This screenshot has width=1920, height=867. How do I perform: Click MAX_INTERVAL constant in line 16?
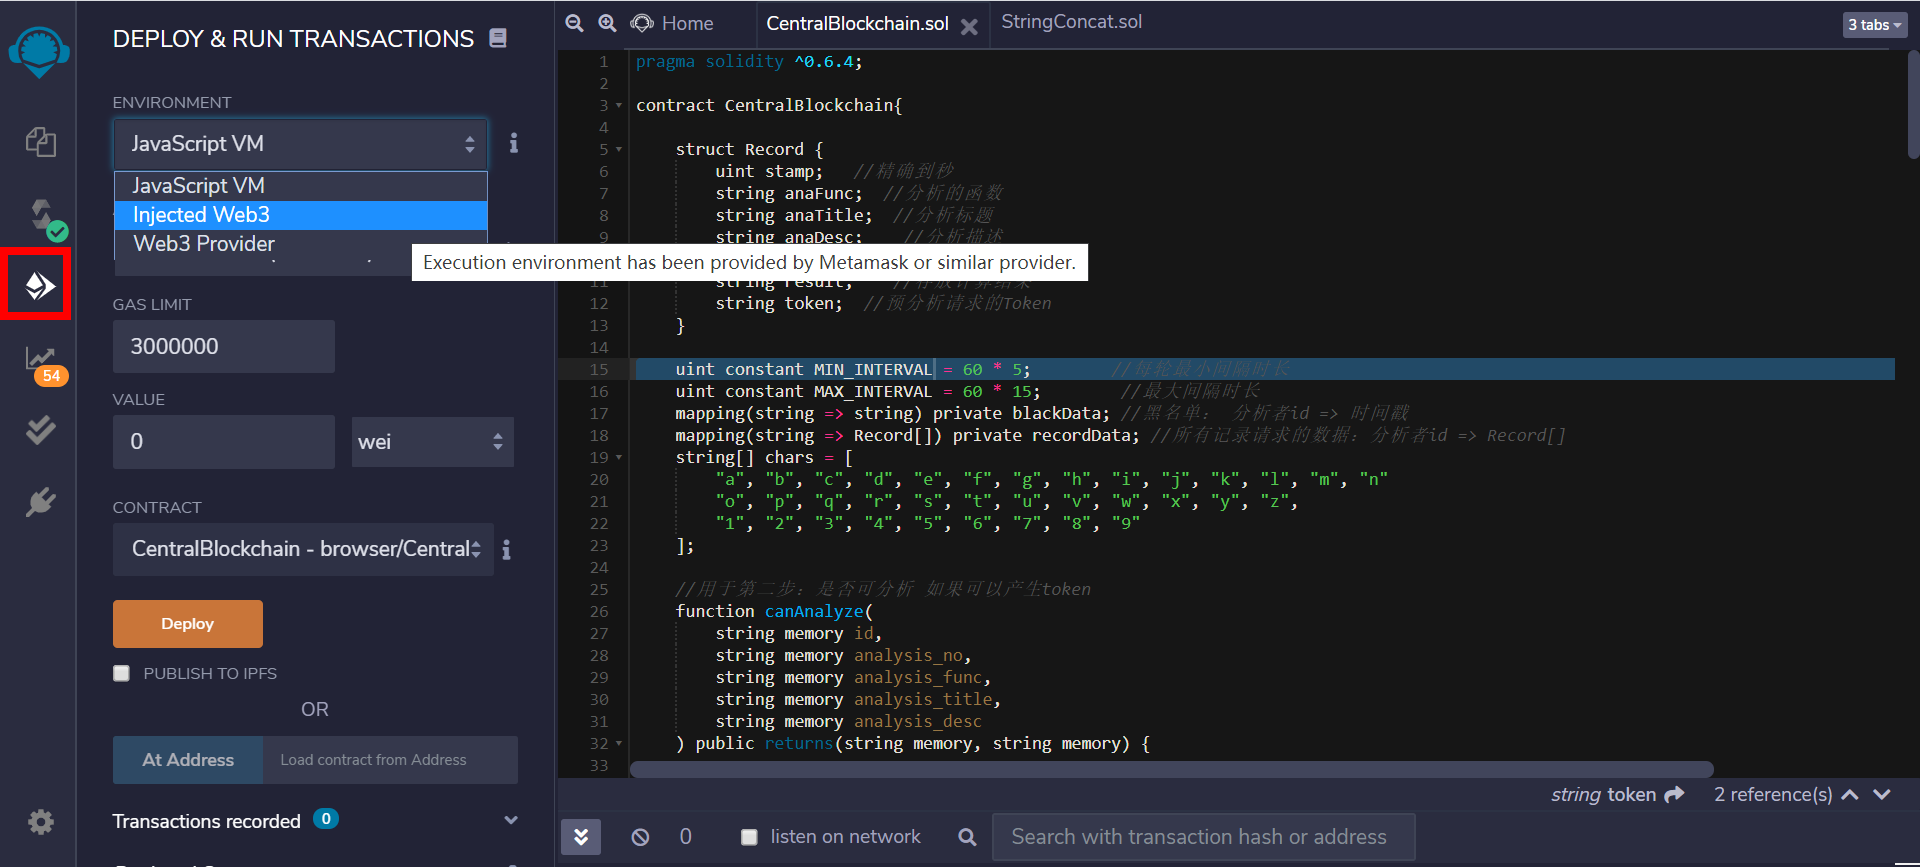872,391
